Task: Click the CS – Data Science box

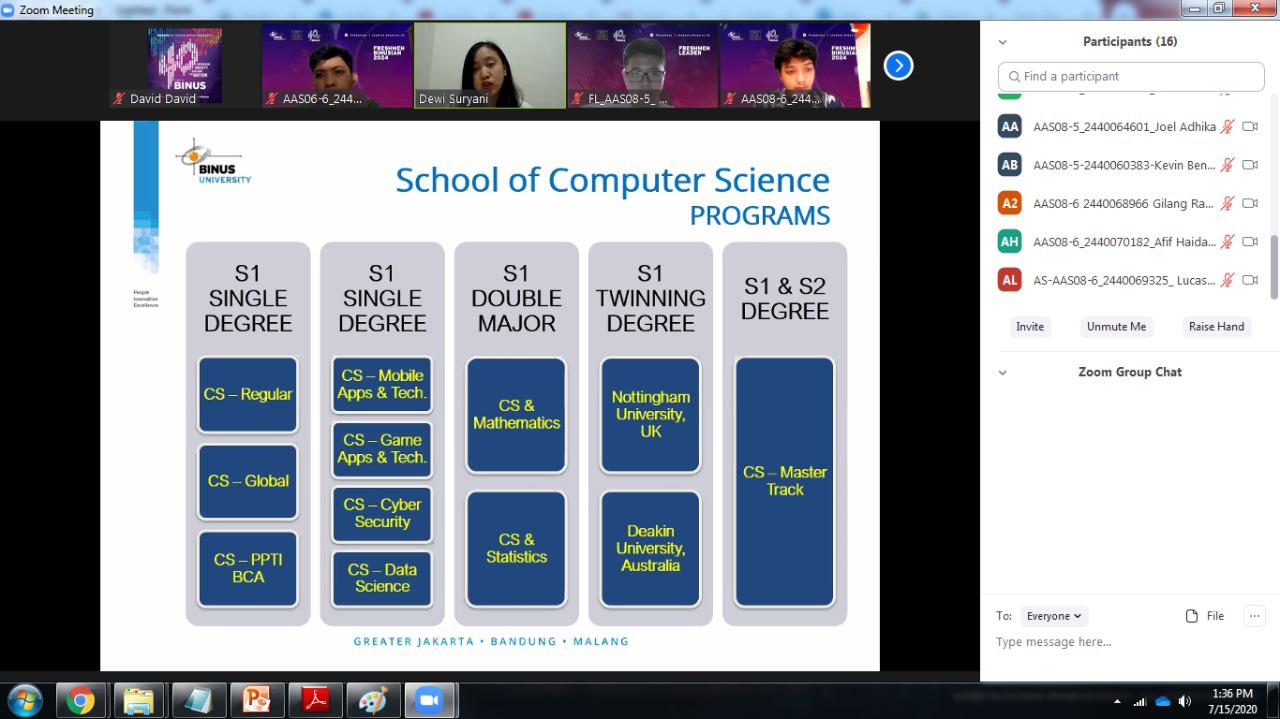Action: 382,578
